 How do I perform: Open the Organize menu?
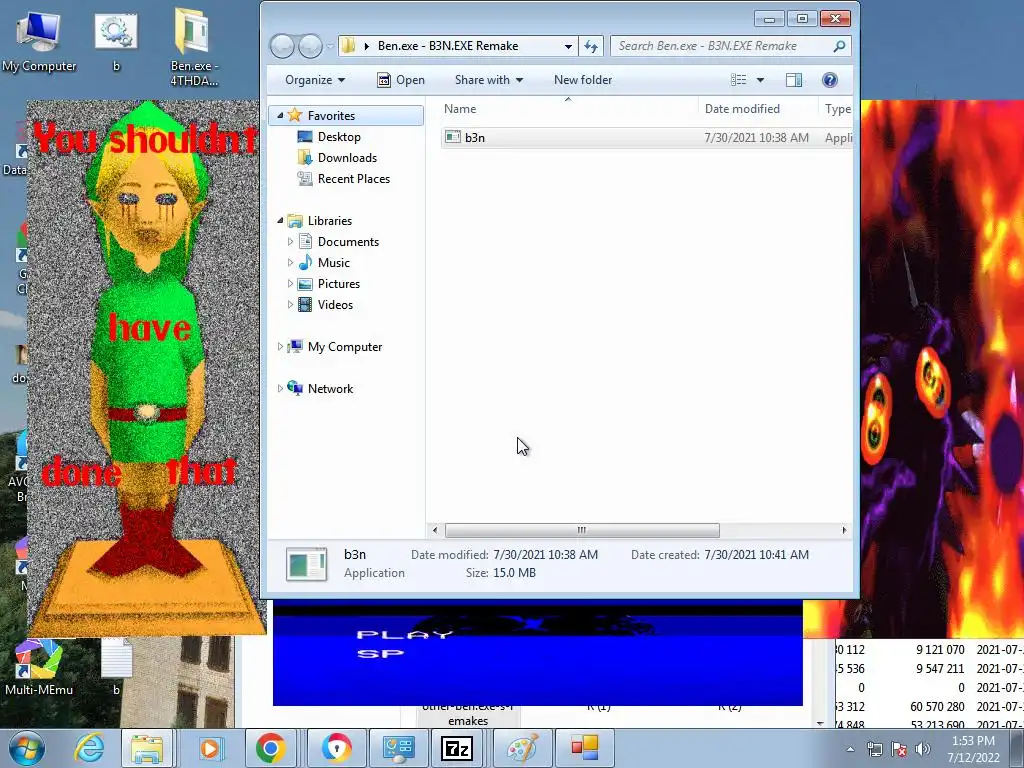pyautogui.click(x=315, y=80)
